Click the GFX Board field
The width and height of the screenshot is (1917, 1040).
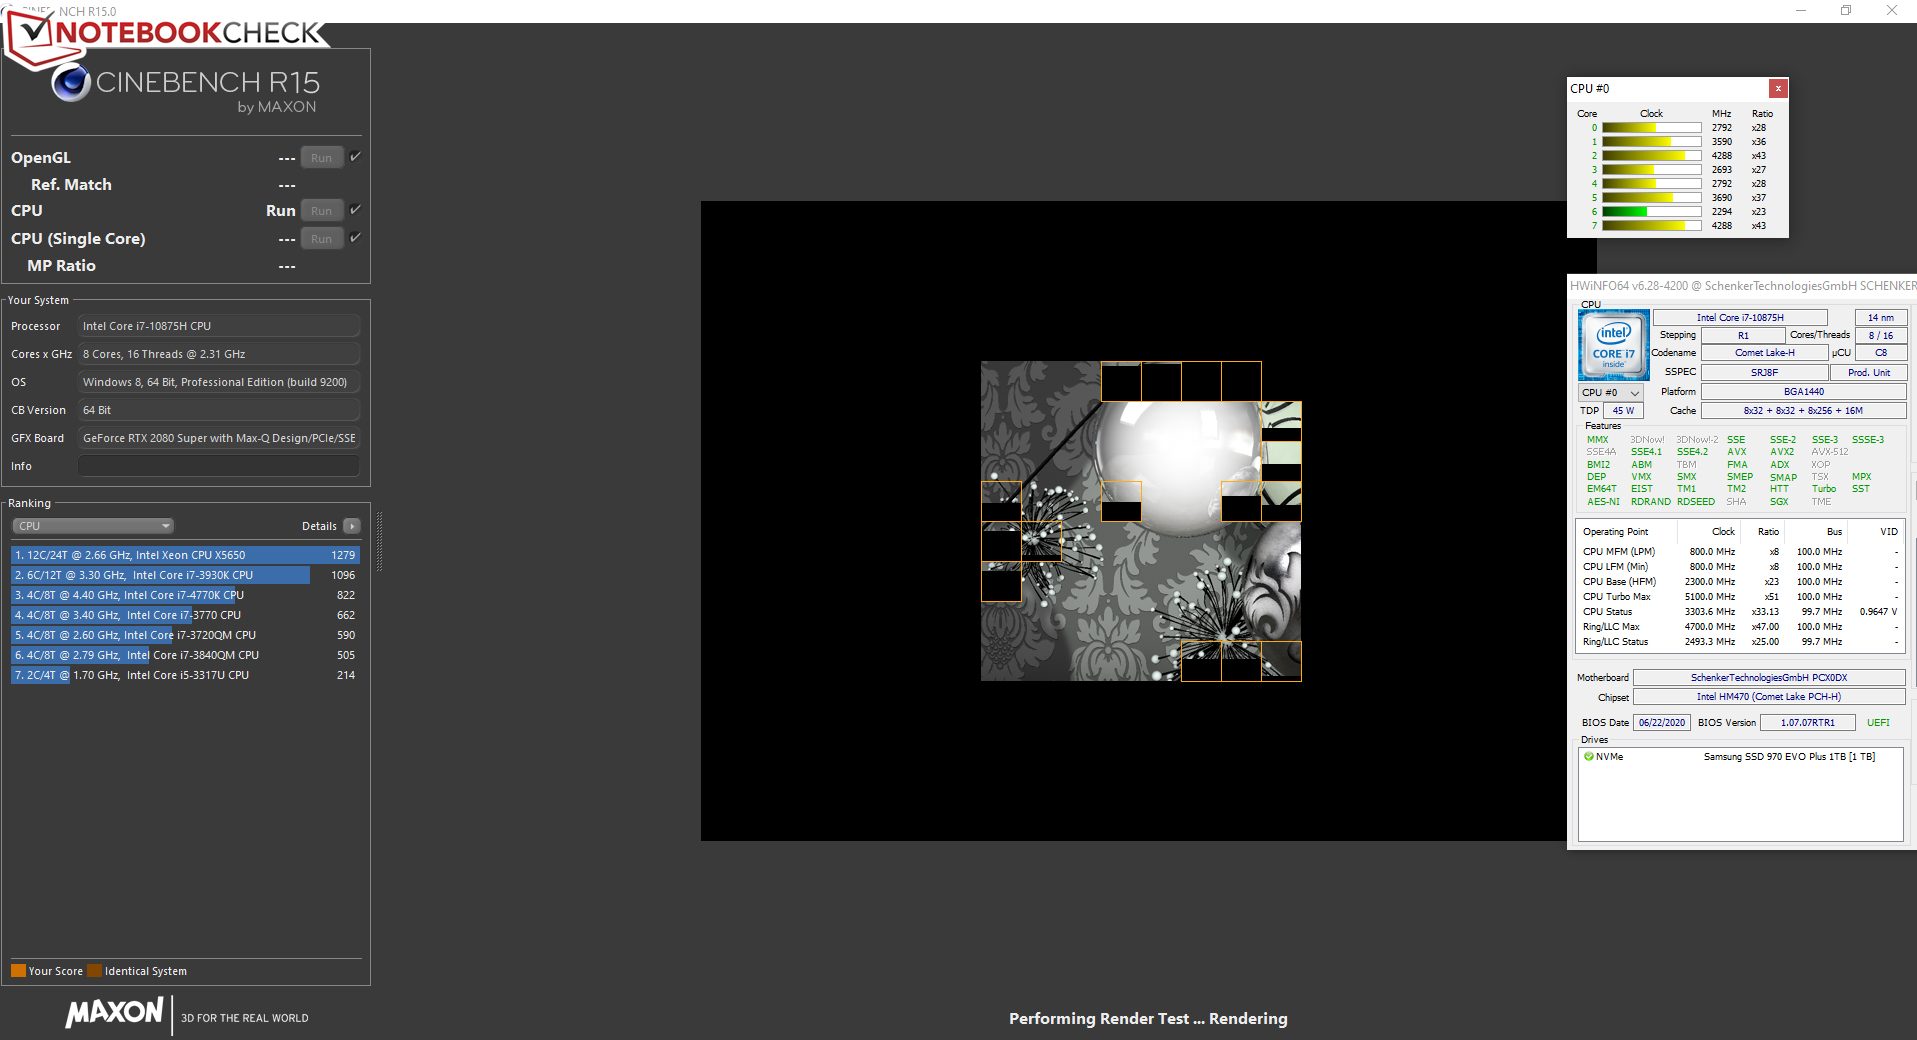219,438
